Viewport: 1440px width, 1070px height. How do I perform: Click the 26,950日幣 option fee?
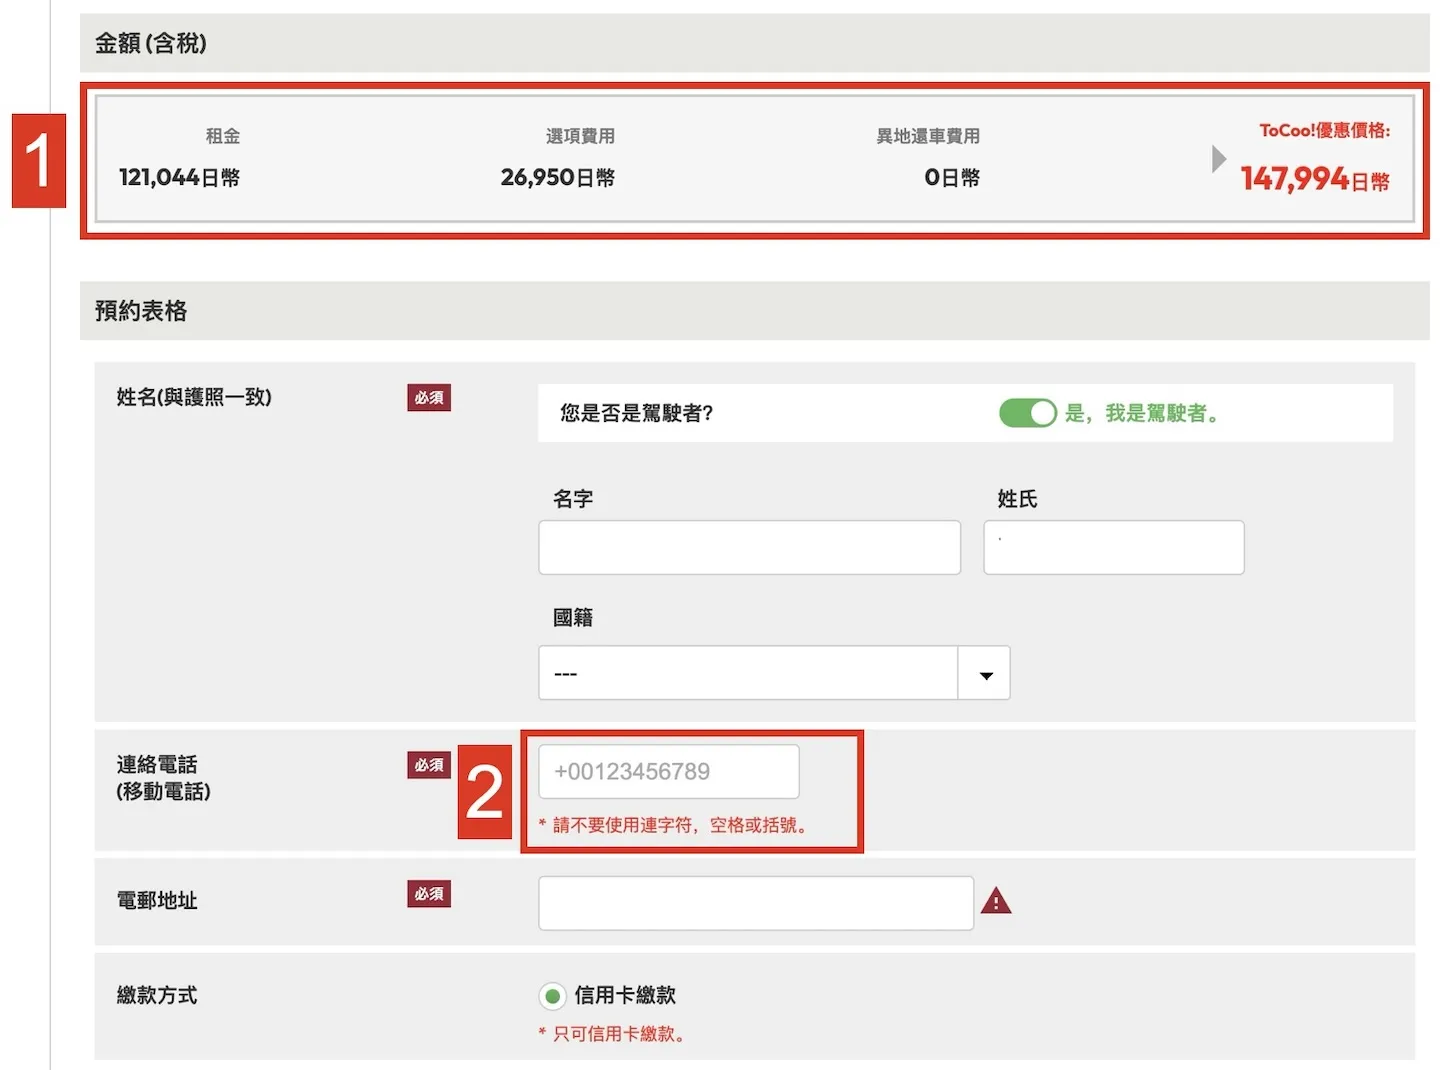click(x=557, y=178)
